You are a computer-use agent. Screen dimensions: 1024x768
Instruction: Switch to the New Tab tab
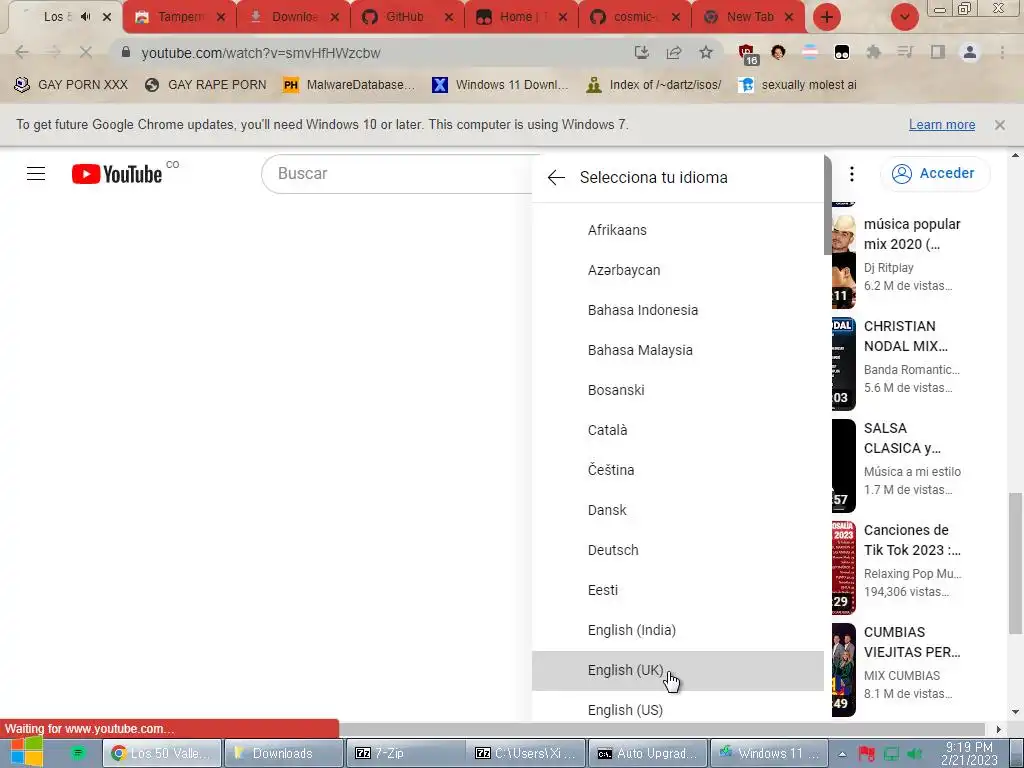(748, 18)
